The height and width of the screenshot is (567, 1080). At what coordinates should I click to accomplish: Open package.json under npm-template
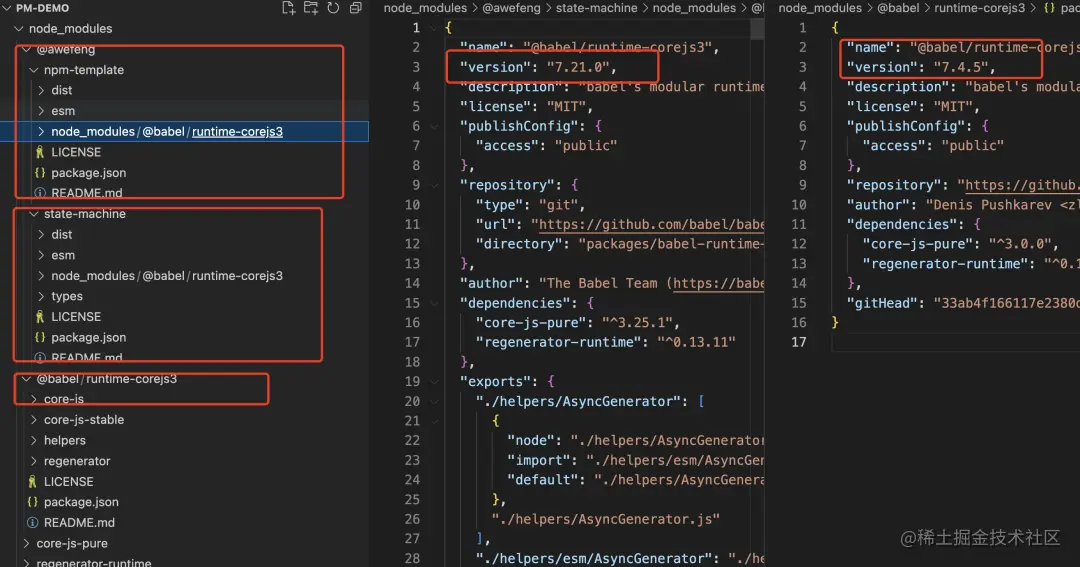point(88,173)
